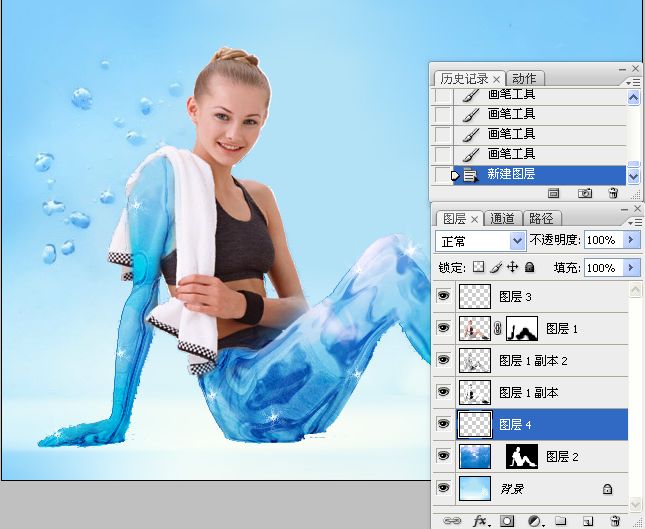Enable lock transparent pixels

(x=478, y=268)
